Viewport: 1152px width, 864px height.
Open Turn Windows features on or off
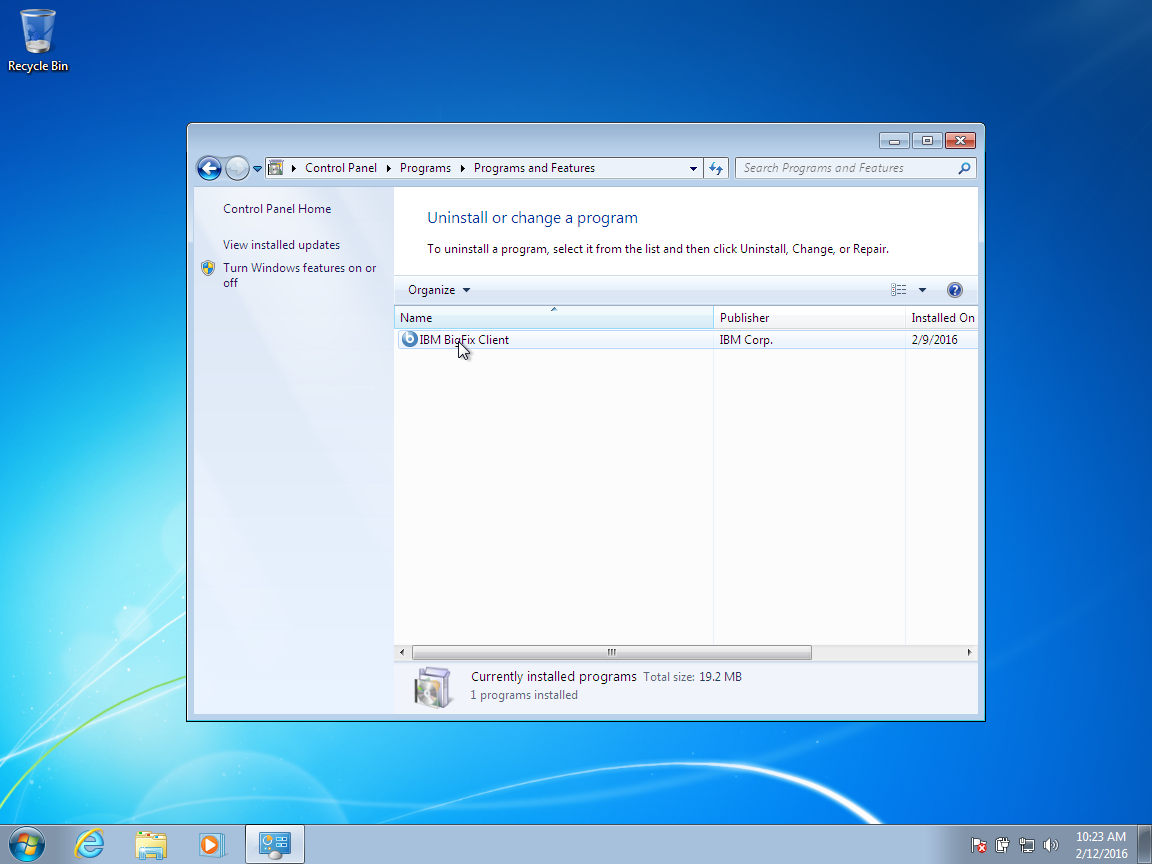click(299, 276)
